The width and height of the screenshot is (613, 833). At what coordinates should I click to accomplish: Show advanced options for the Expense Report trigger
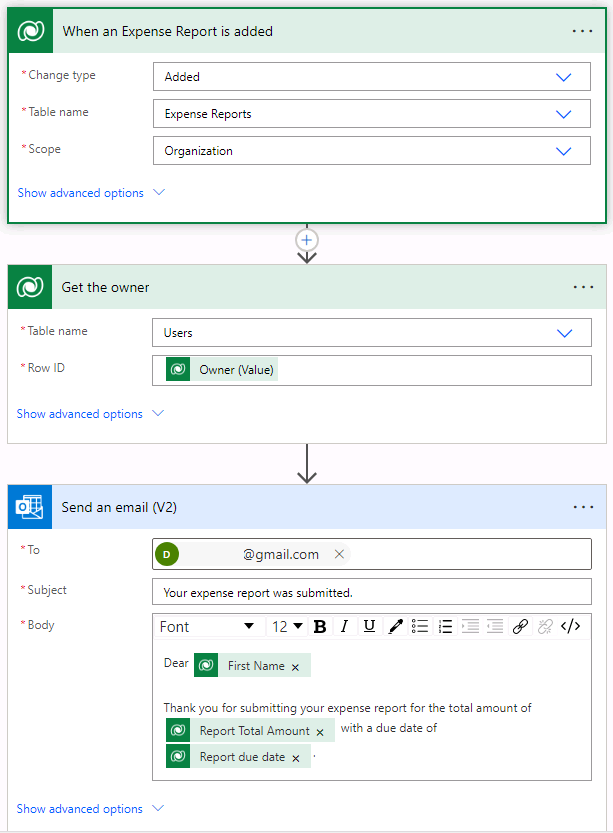coord(91,193)
